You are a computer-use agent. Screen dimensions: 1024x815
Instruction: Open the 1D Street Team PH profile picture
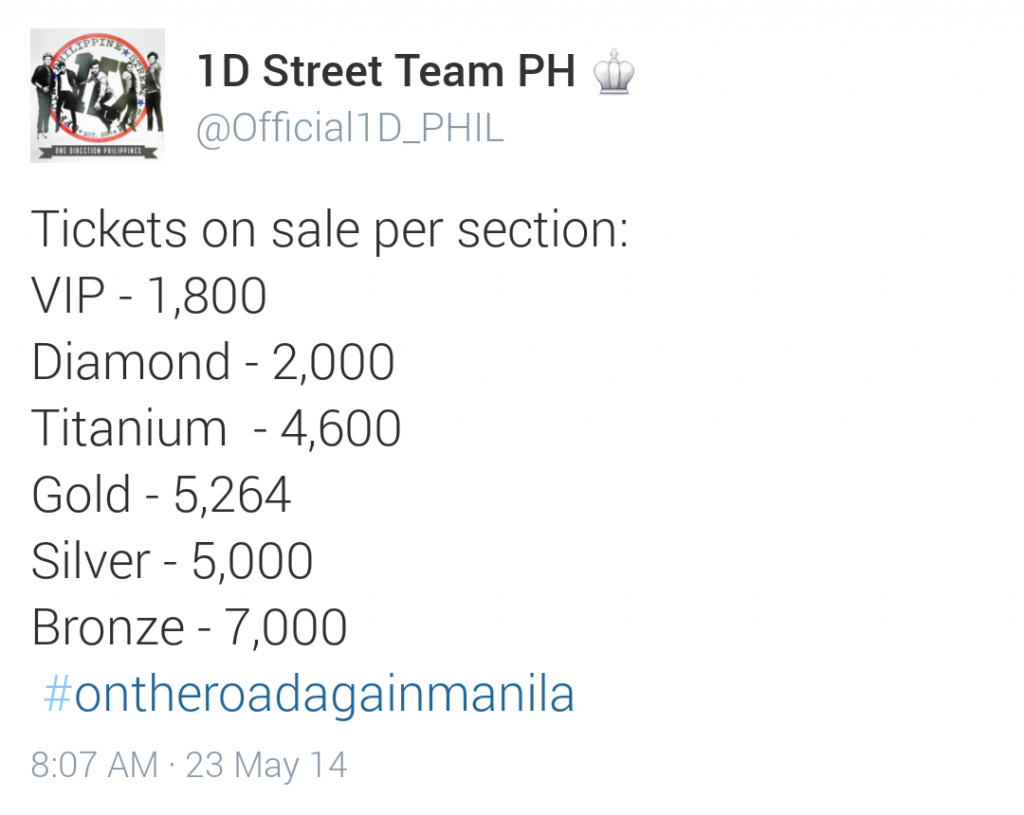coord(97,95)
